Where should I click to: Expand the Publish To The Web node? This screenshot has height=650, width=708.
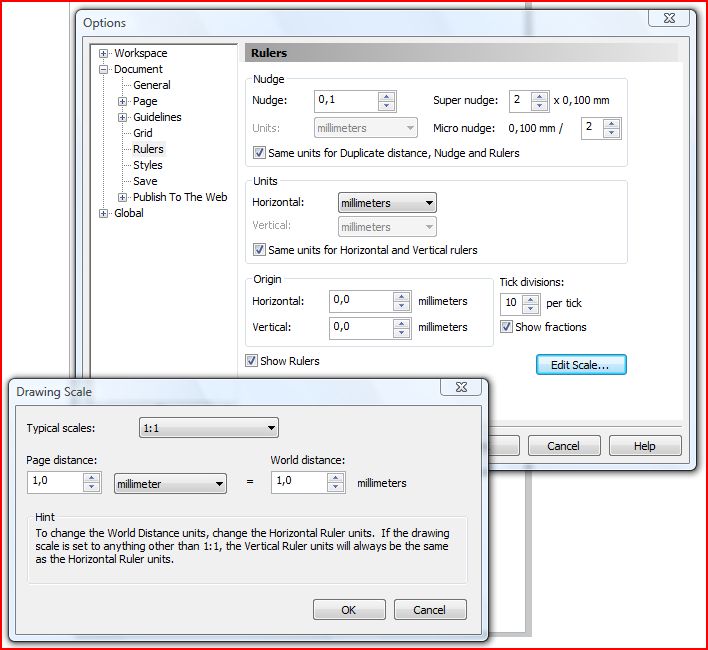click(122, 197)
